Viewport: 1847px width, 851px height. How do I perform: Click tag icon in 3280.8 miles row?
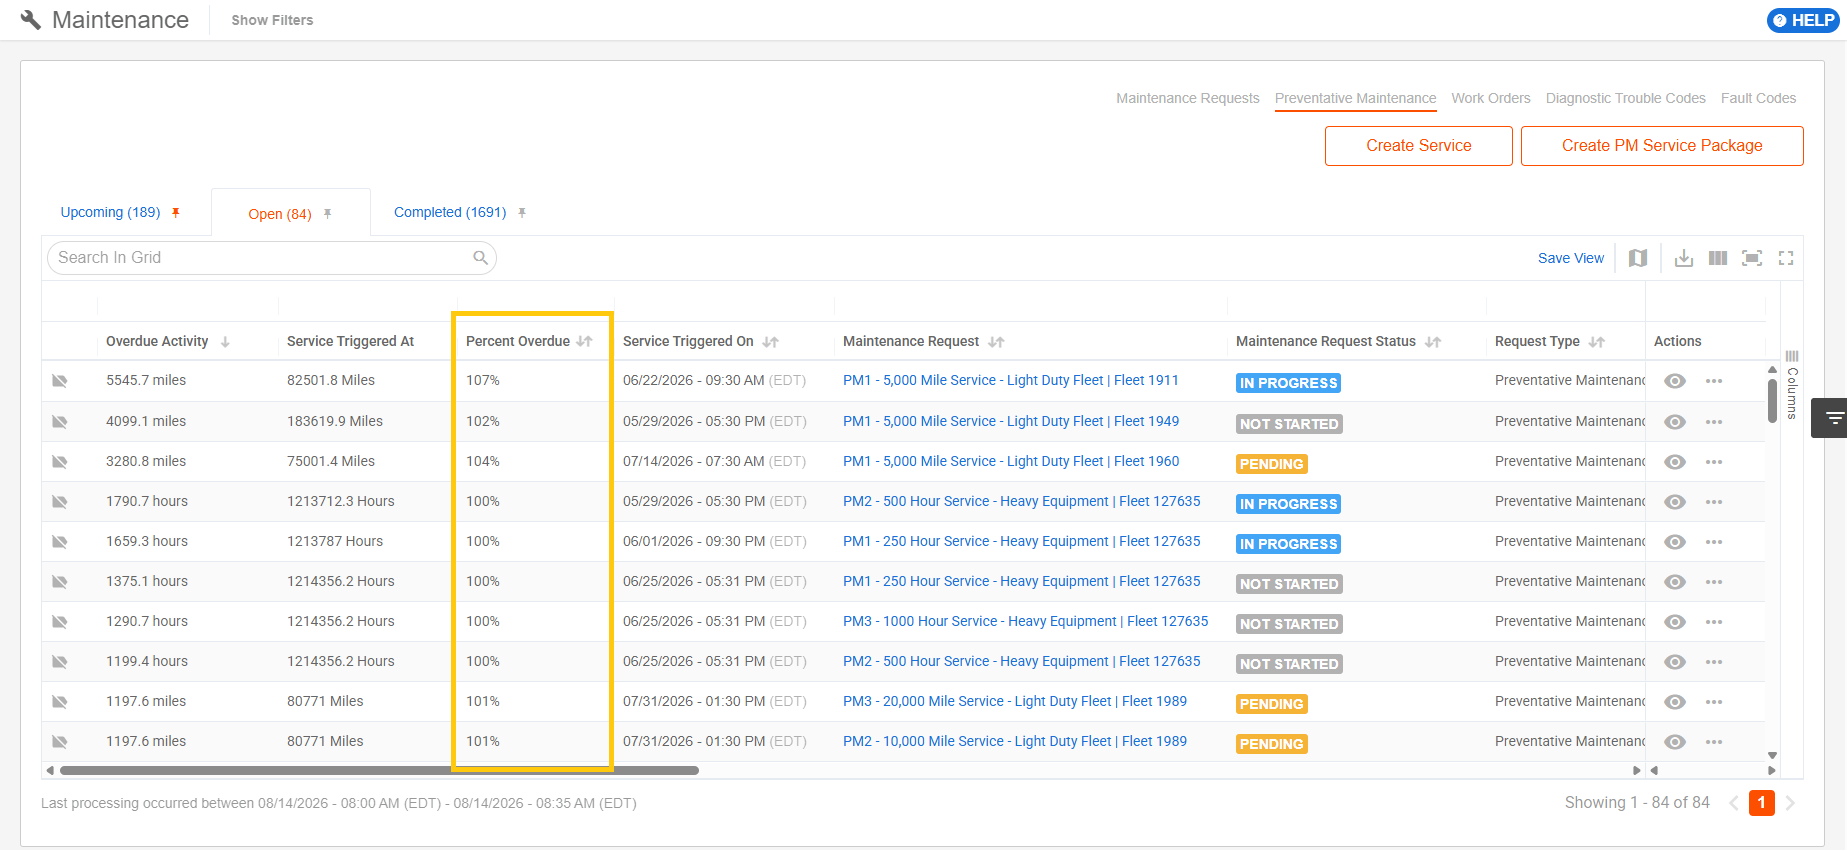coord(60,462)
